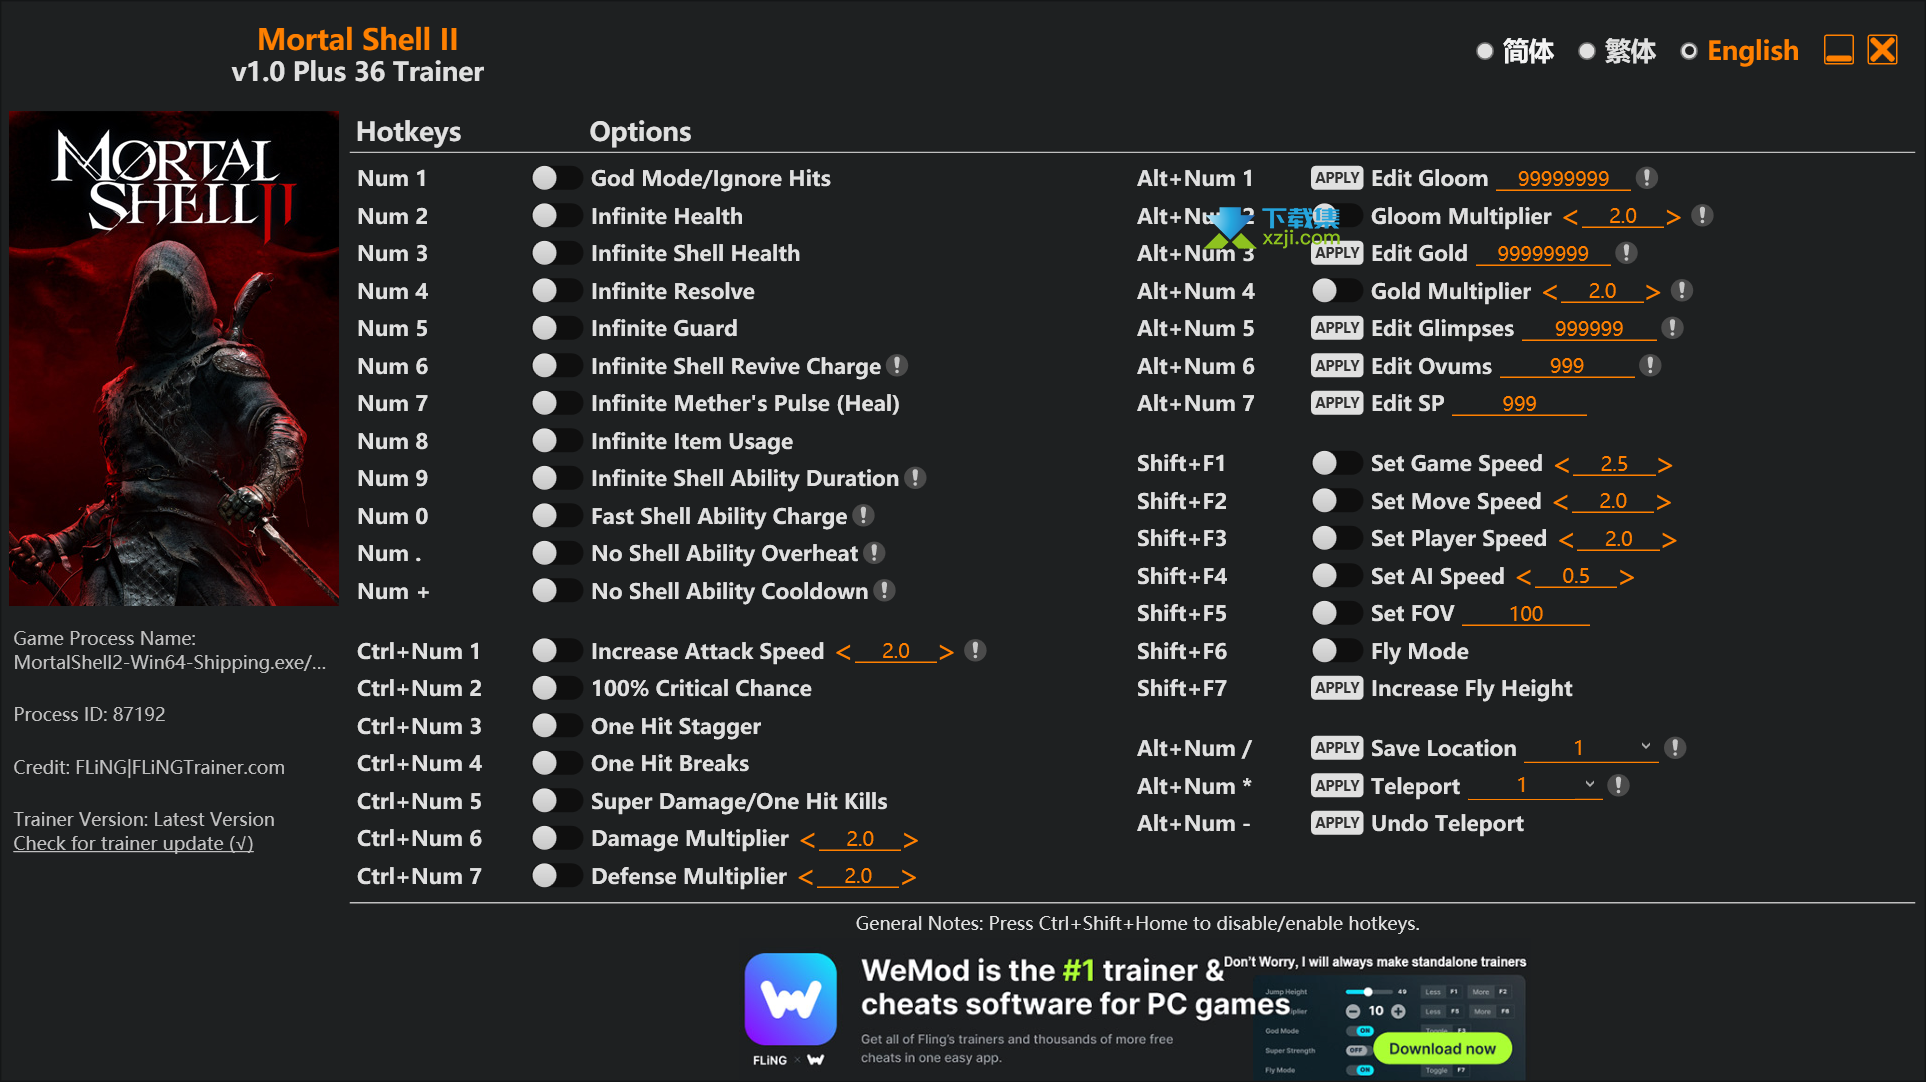Apply Edit Ovums value
This screenshot has height=1082, width=1926.
pos(1337,366)
